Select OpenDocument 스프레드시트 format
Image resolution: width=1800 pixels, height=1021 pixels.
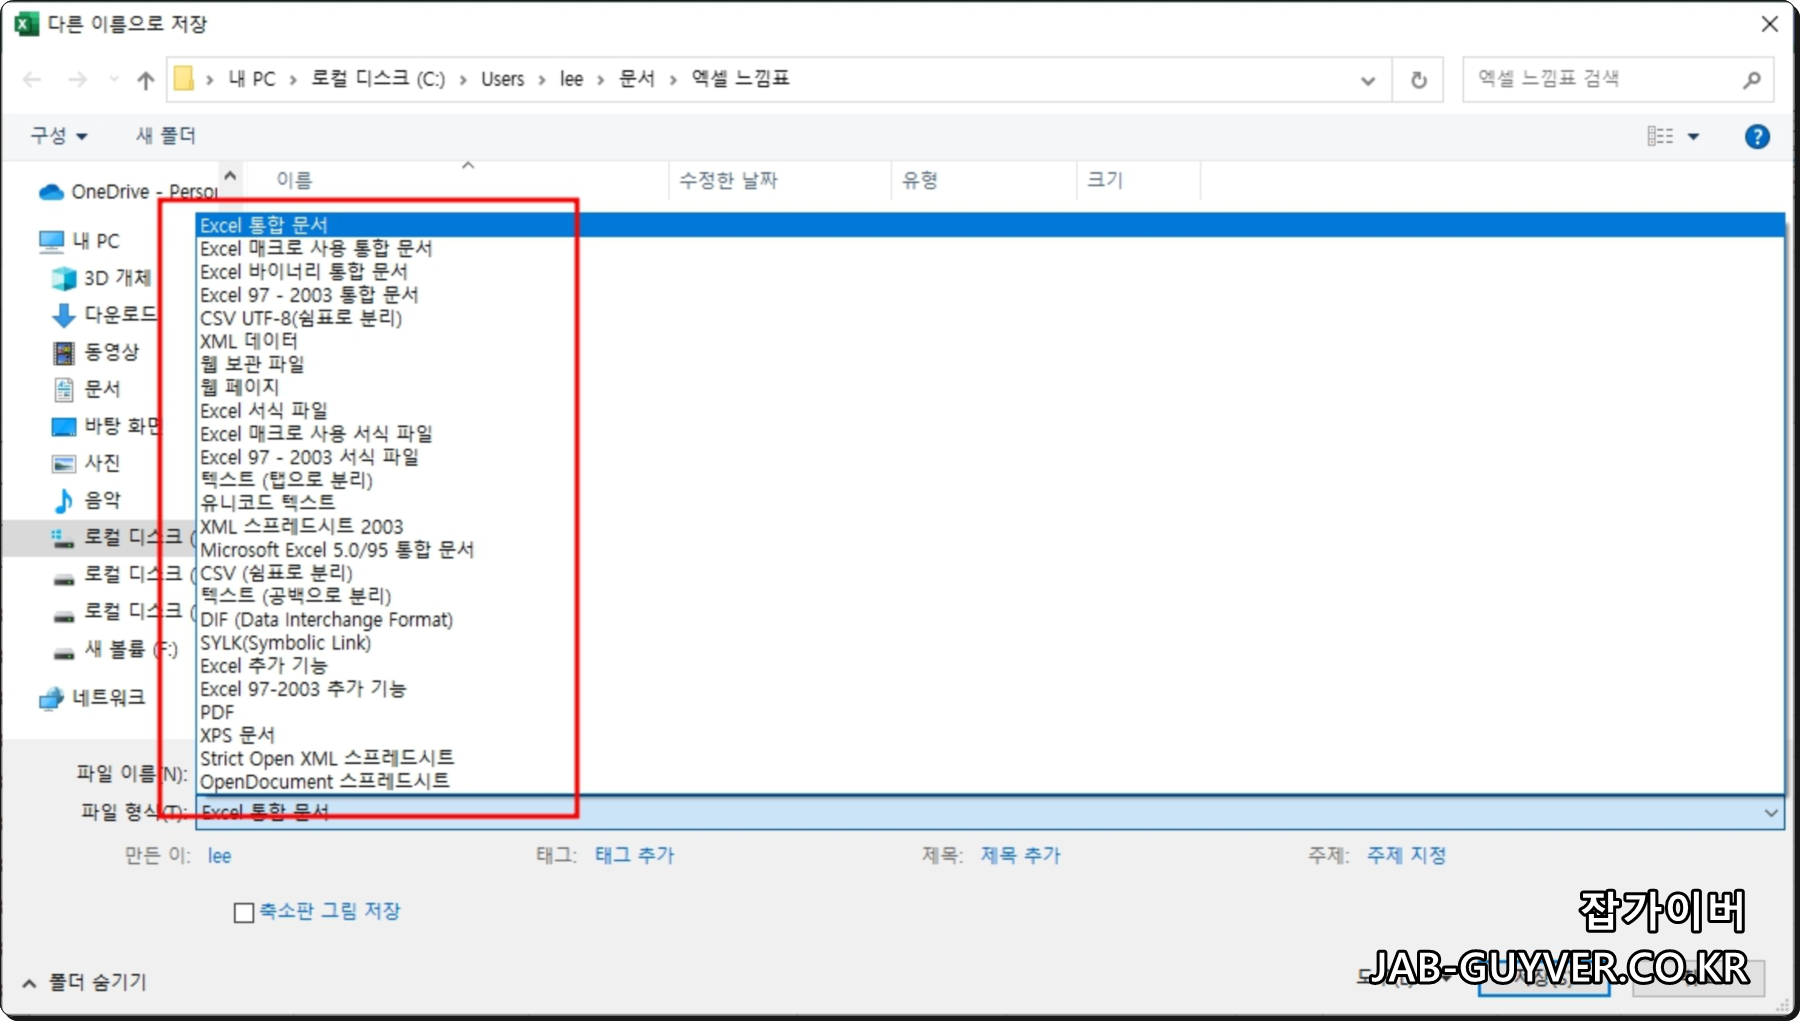[990, 781]
